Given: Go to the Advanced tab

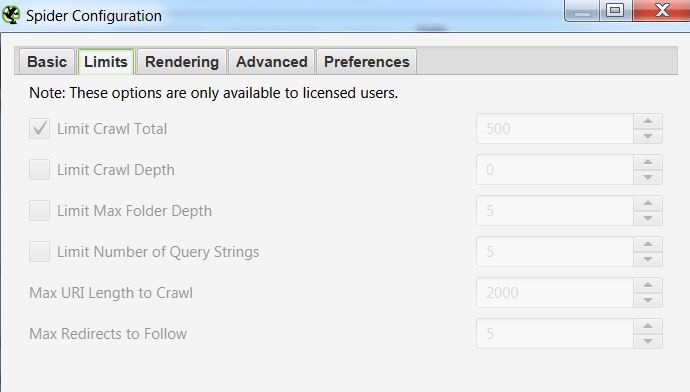Looking at the screenshot, I should tap(272, 62).
